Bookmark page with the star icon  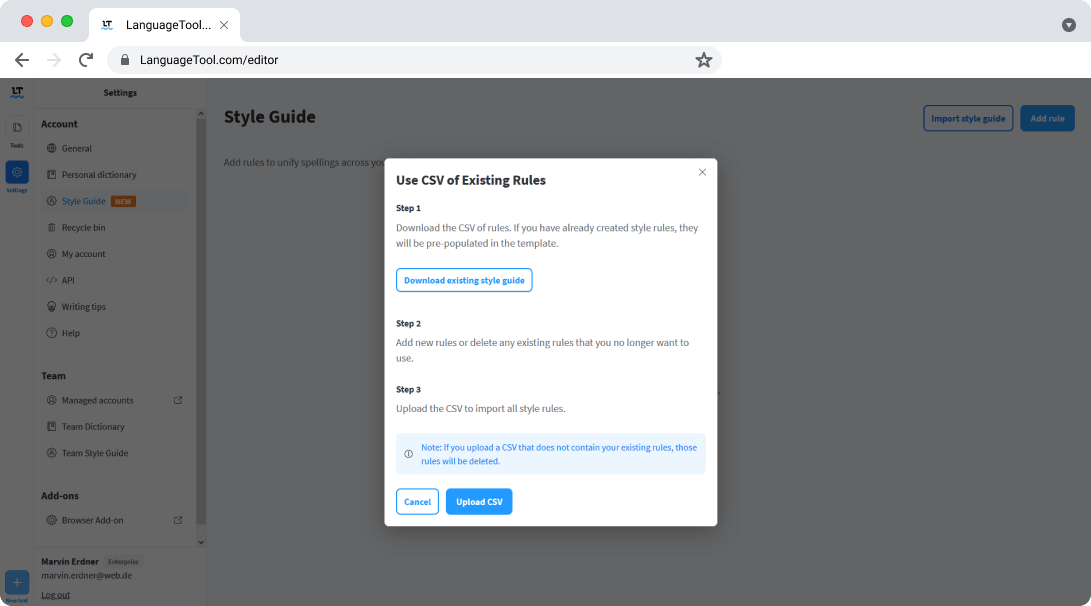click(703, 60)
